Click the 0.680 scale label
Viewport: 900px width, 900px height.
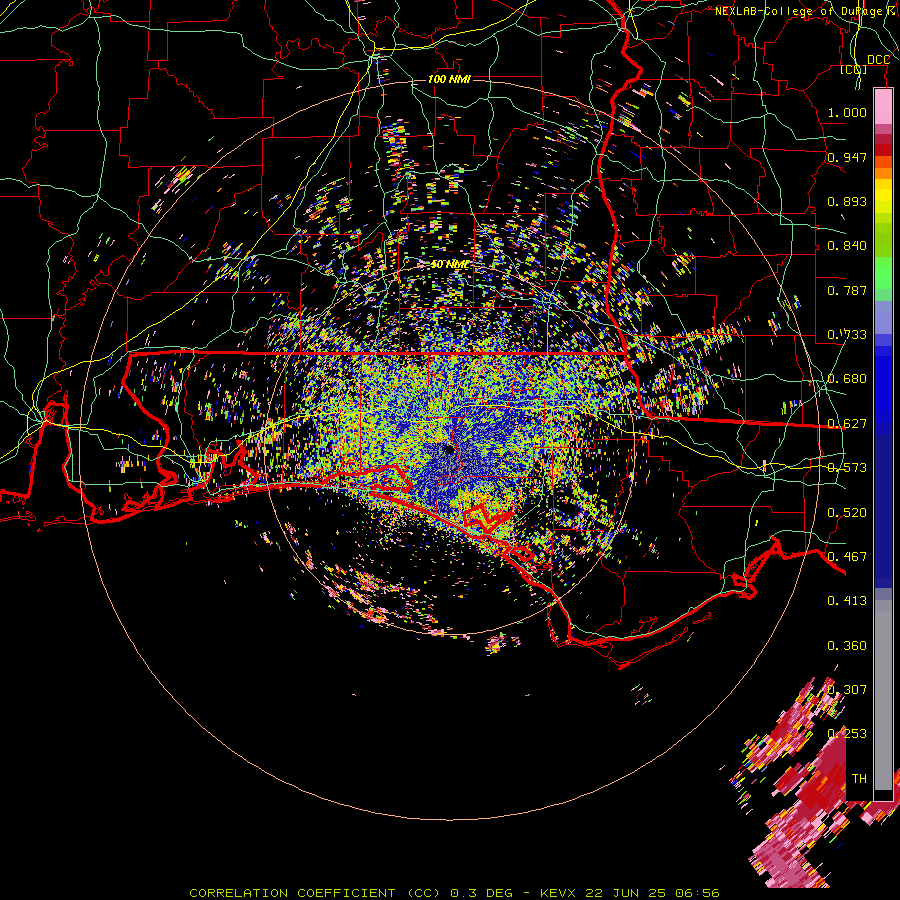click(847, 378)
